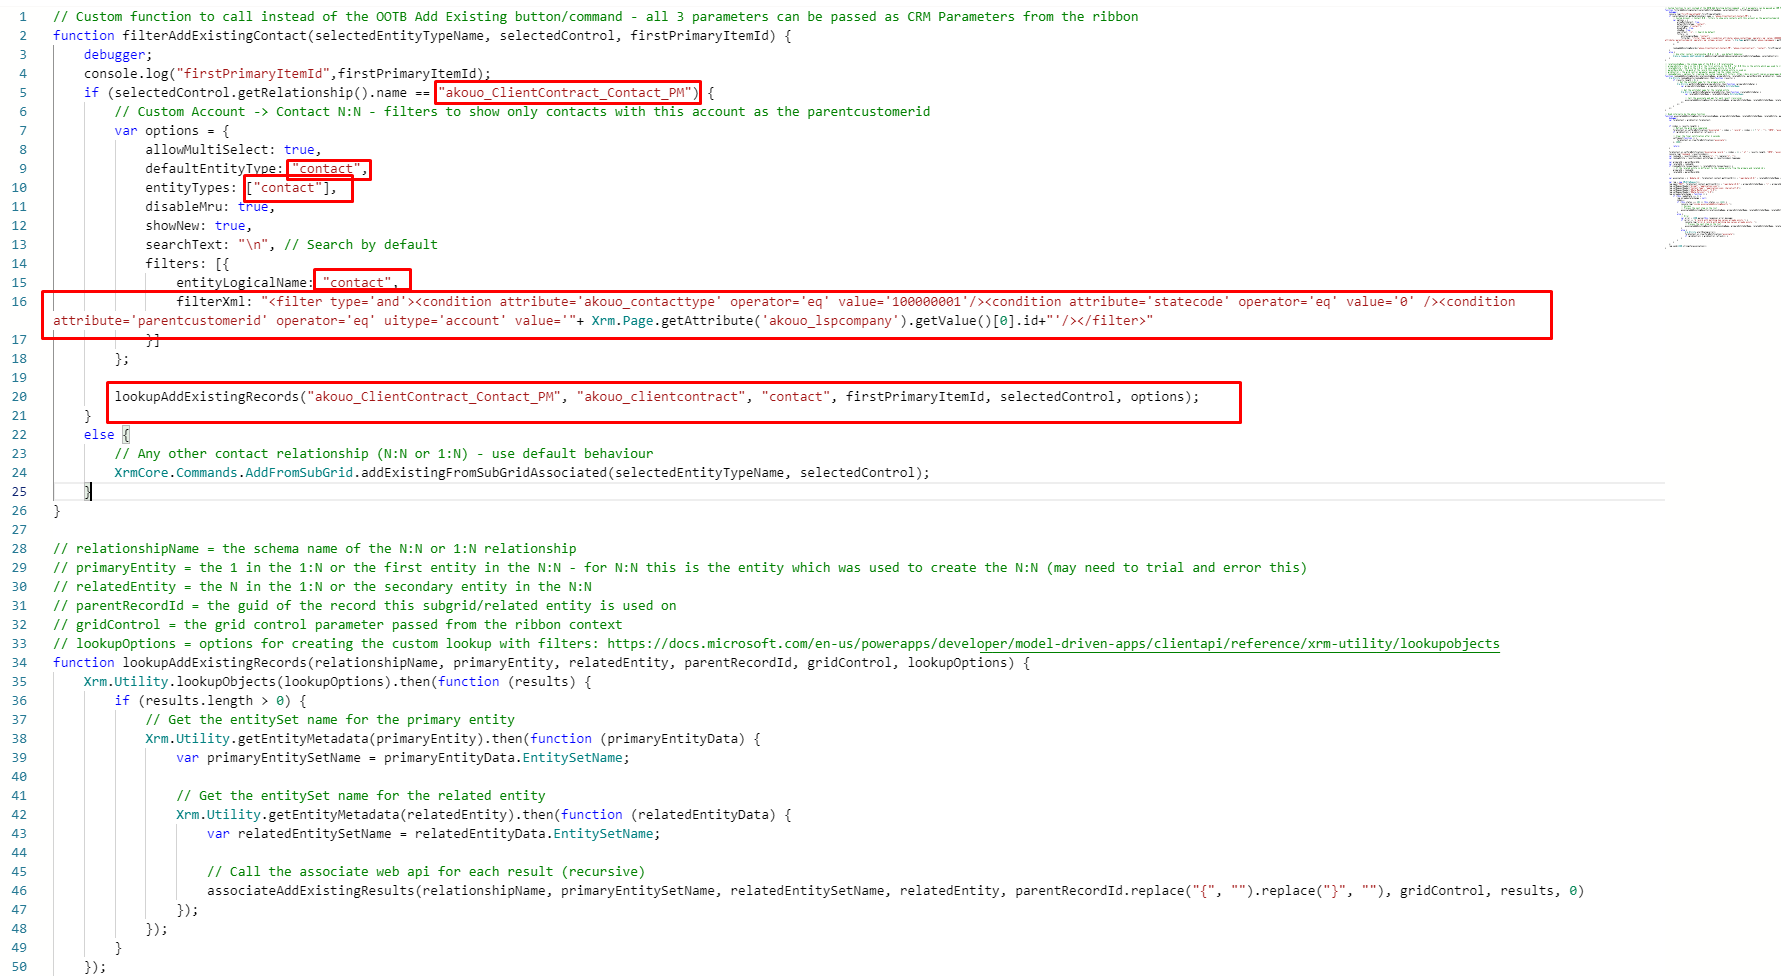Click the minimap on the right edge
The height and width of the screenshot is (976, 1781).
[1720, 120]
